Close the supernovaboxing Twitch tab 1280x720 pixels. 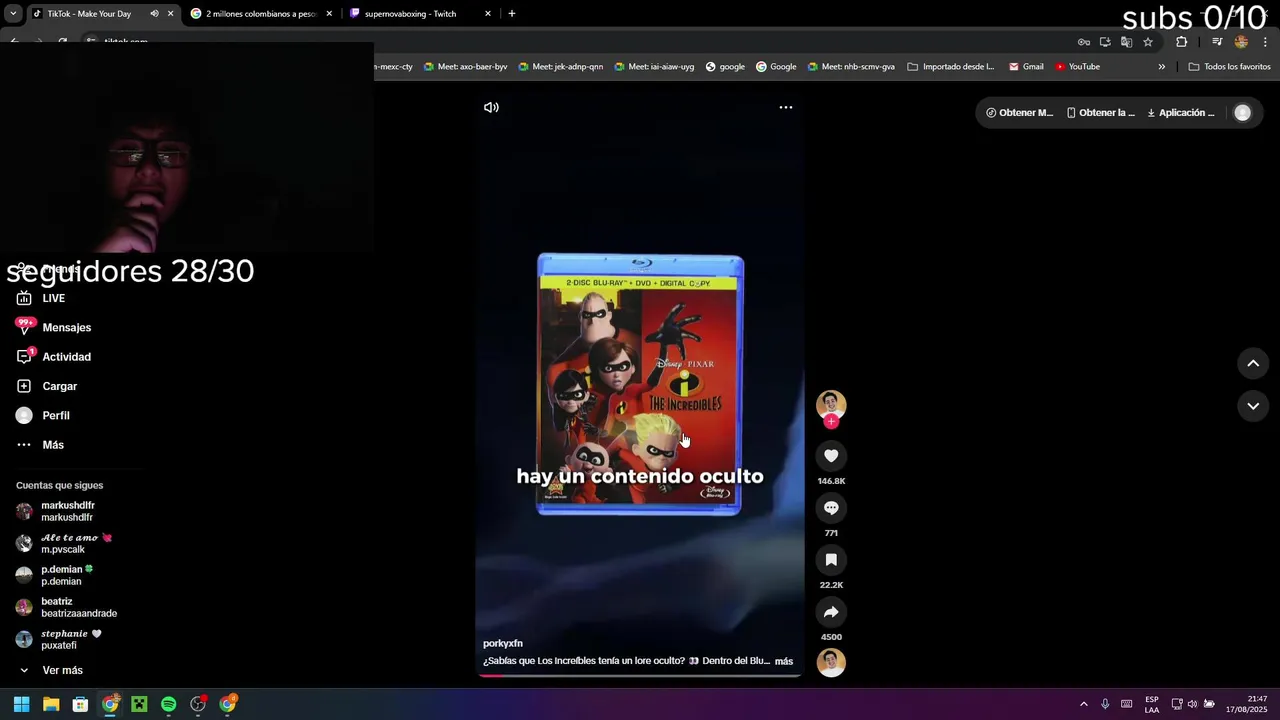click(x=488, y=14)
